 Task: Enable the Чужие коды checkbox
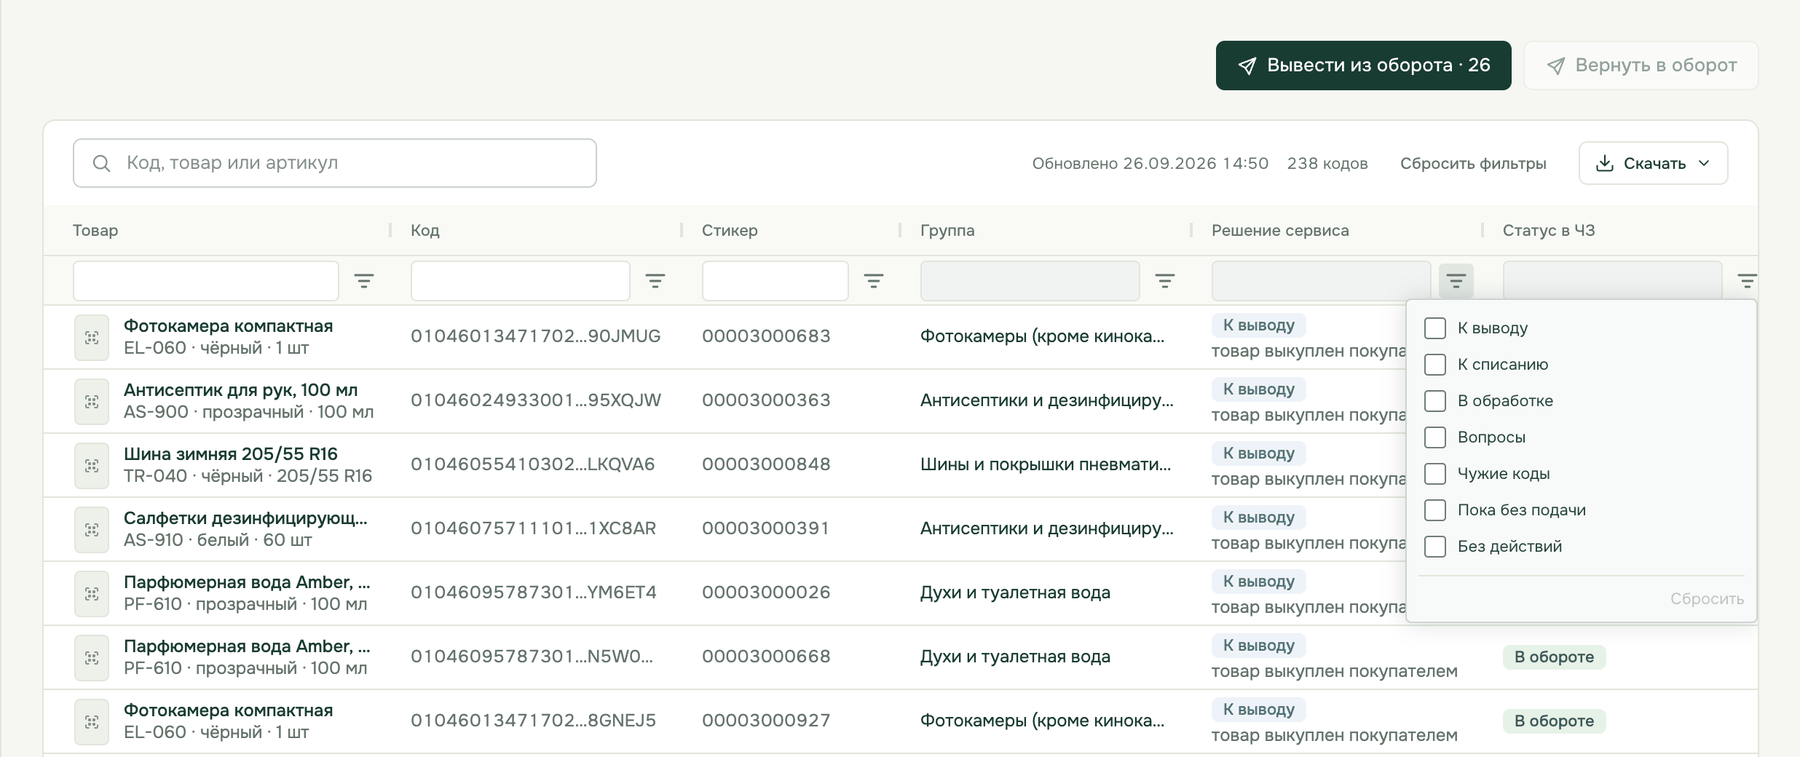click(x=1435, y=473)
